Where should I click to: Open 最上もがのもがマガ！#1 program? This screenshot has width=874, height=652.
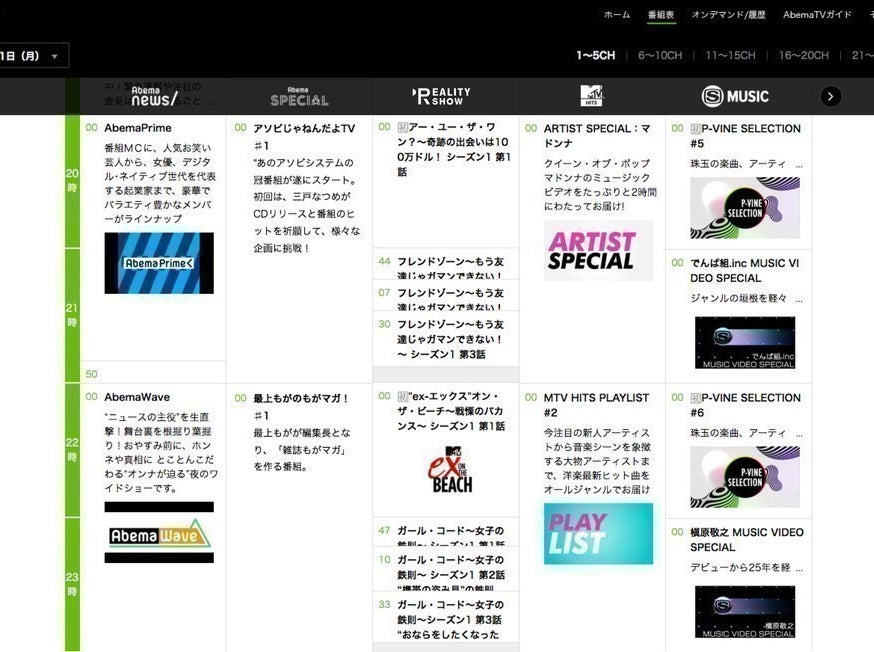point(301,407)
